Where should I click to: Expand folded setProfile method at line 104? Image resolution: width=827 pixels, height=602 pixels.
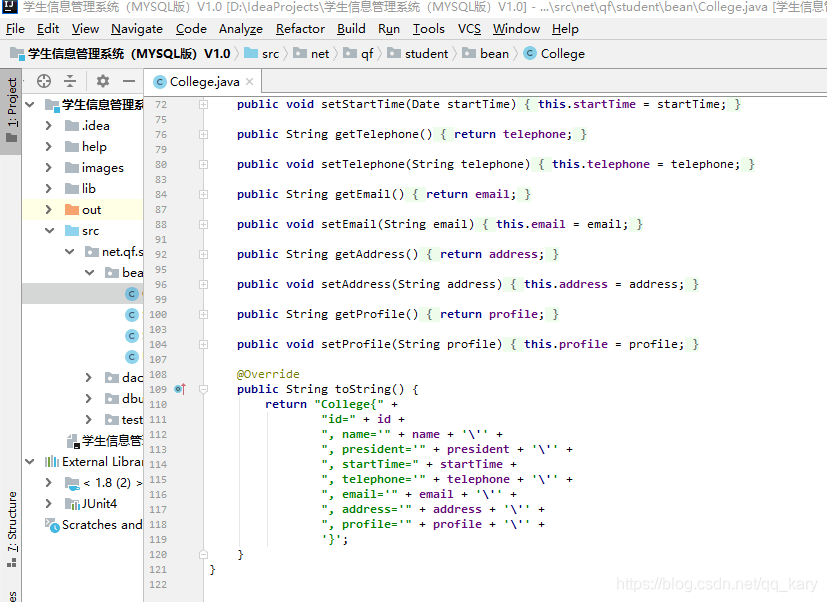point(203,345)
